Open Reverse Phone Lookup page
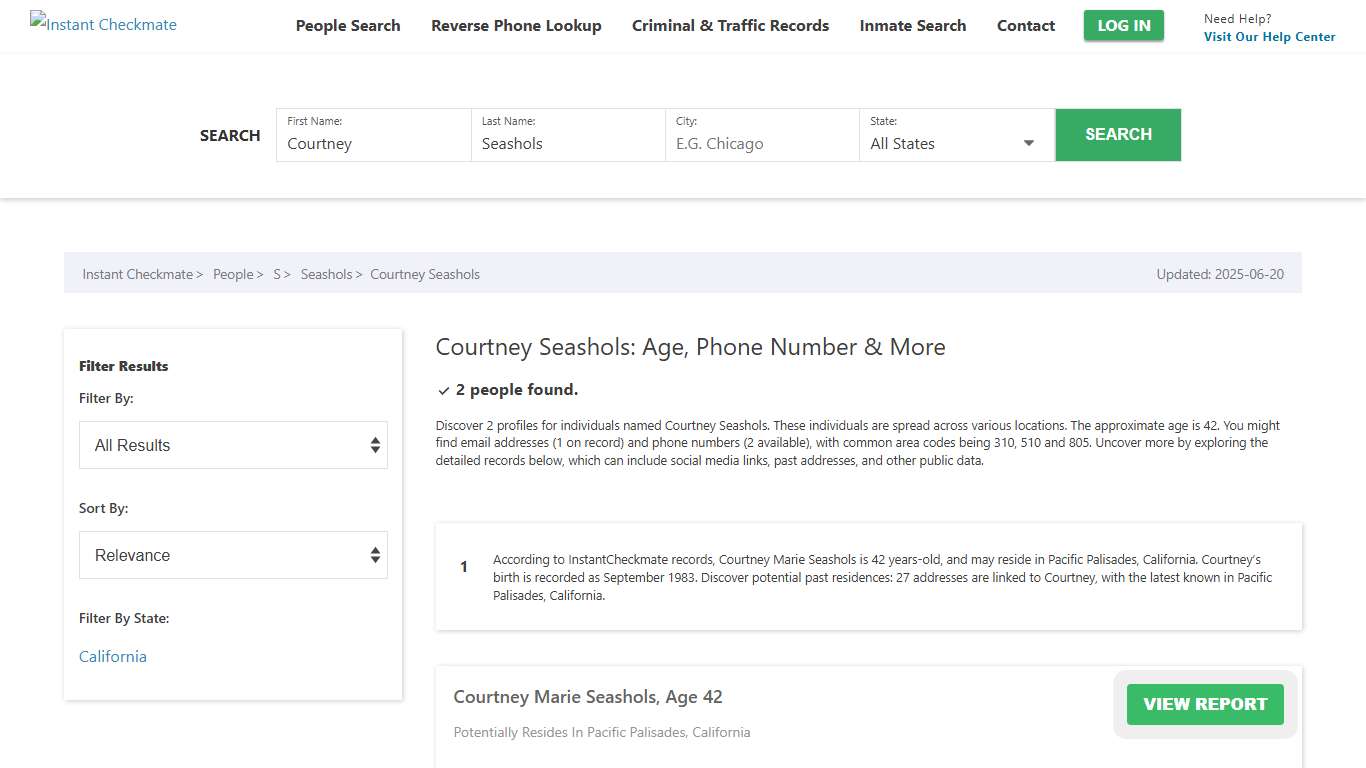1366x768 pixels. [516, 25]
